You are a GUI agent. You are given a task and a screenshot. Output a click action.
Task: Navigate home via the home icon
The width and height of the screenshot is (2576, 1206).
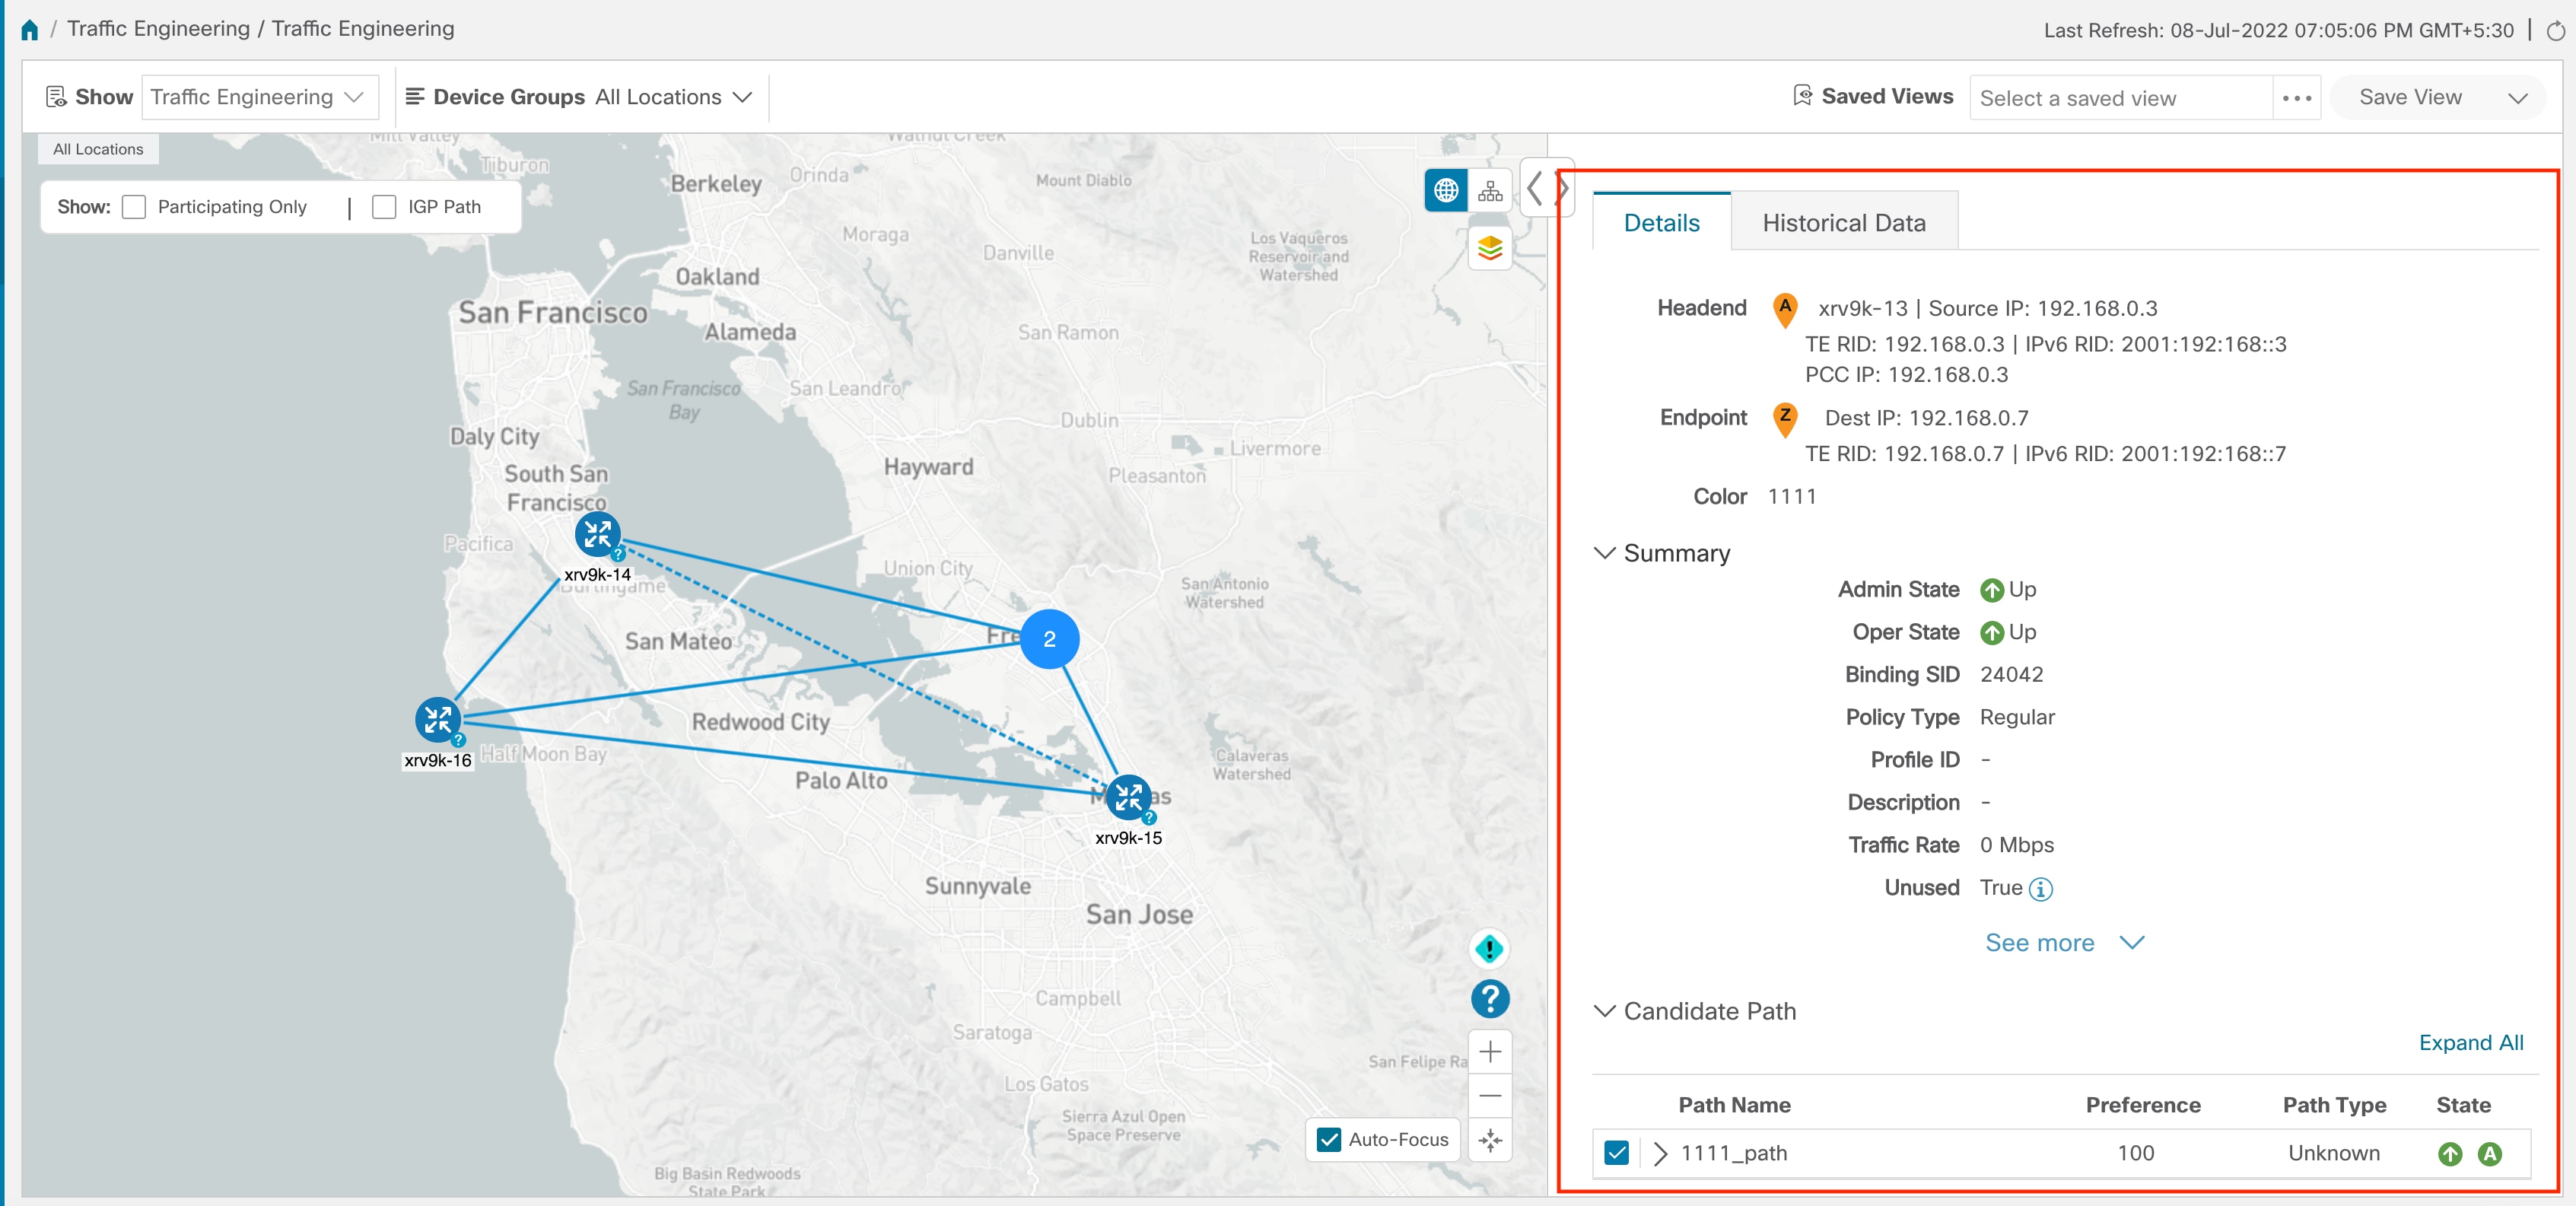coord(29,29)
